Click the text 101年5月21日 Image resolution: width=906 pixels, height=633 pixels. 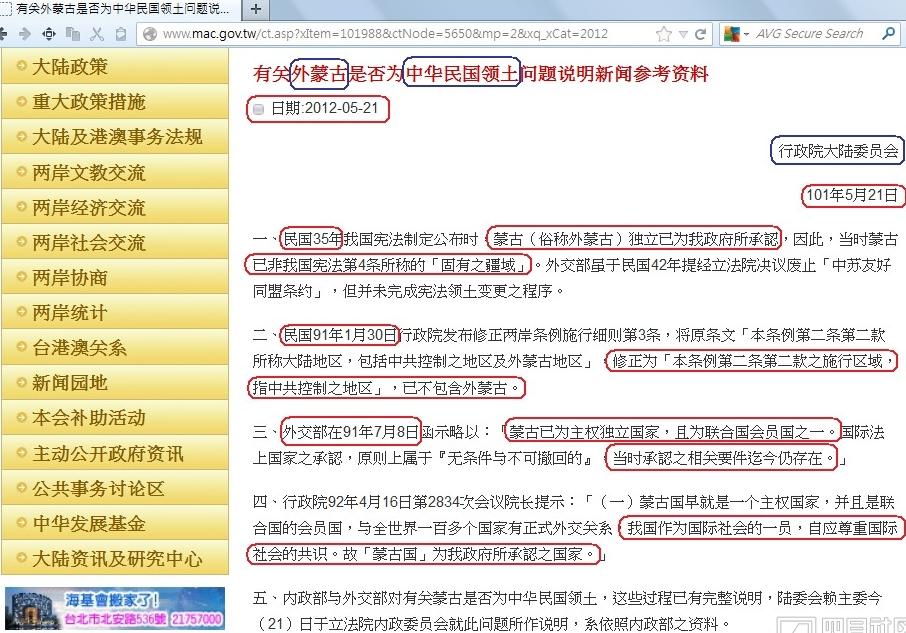pos(852,195)
